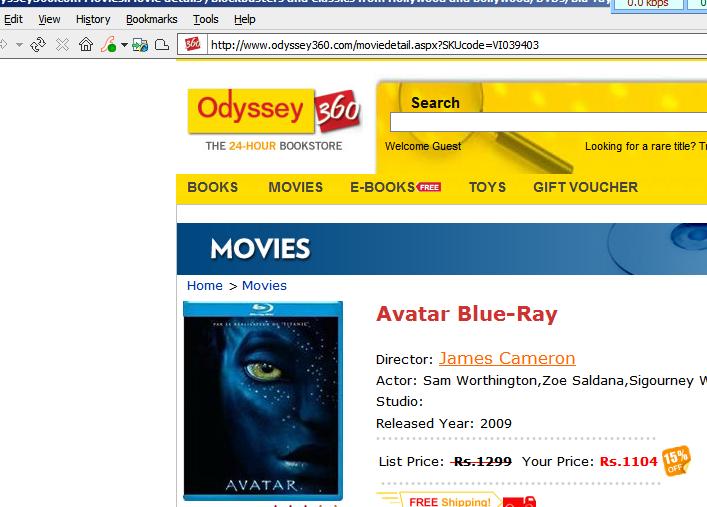Open the View menu
This screenshot has width=707, height=507.
click(49, 19)
